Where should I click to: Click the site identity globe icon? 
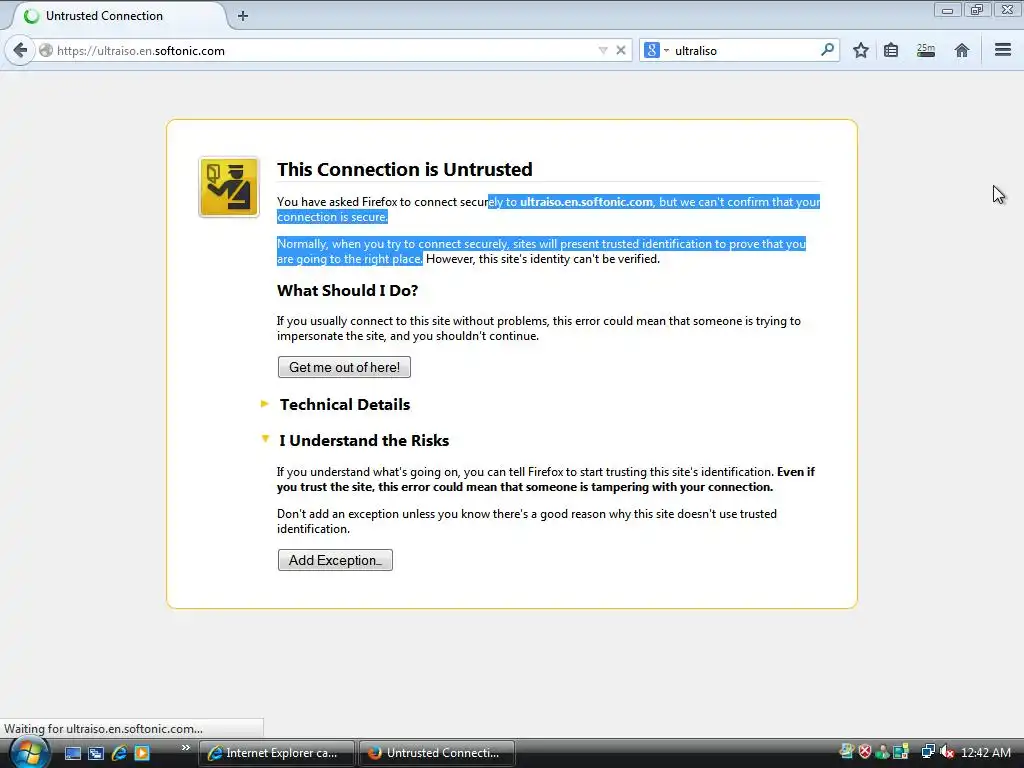point(46,50)
